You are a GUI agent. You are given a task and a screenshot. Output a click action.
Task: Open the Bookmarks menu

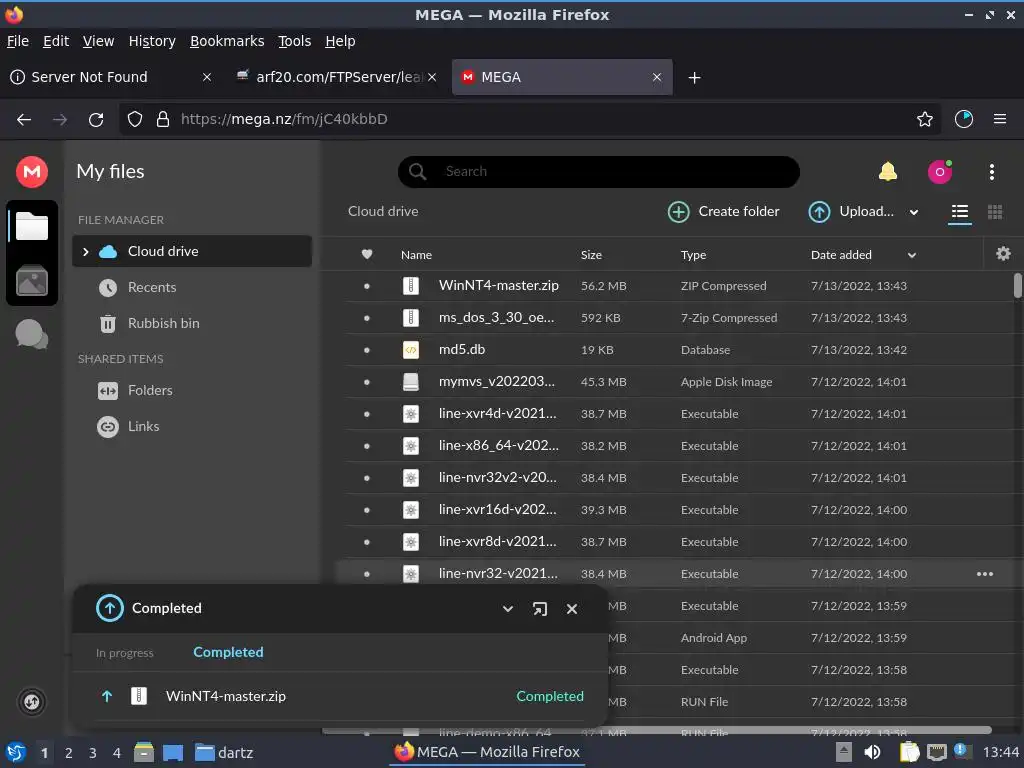pos(227,41)
